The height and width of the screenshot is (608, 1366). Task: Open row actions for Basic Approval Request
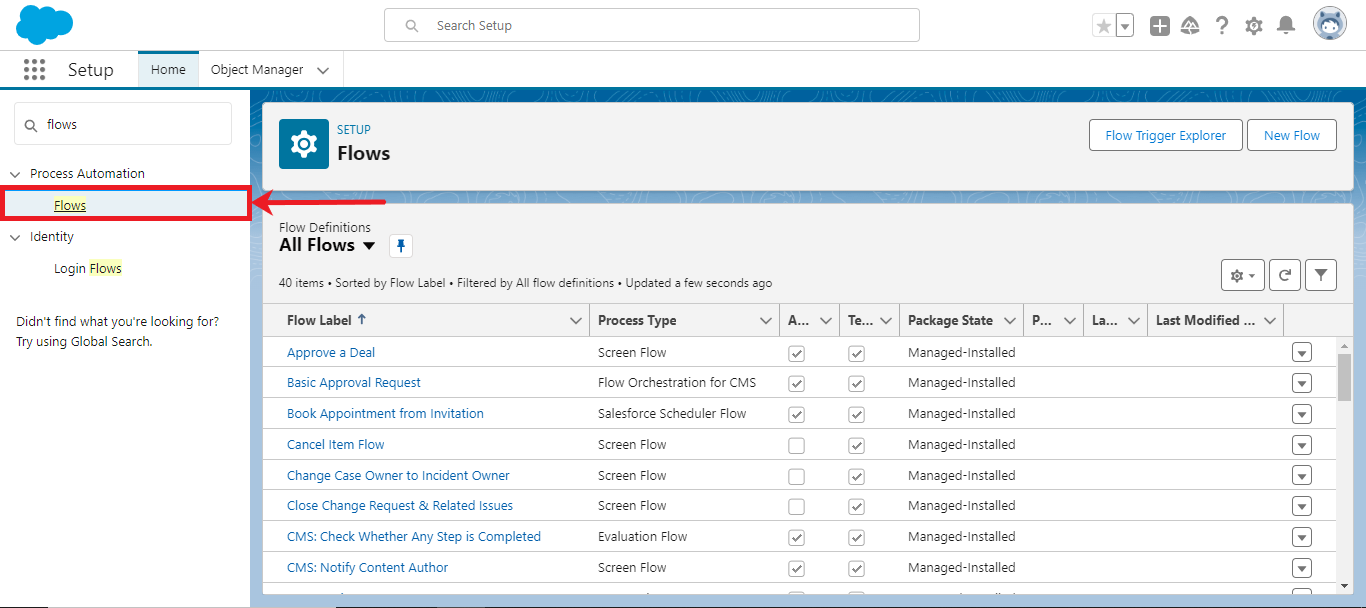point(1301,383)
